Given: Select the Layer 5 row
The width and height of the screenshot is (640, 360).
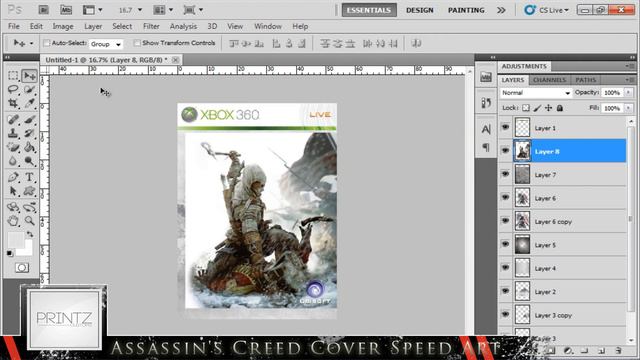Looking at the screenshot, I should click(562, 245).
